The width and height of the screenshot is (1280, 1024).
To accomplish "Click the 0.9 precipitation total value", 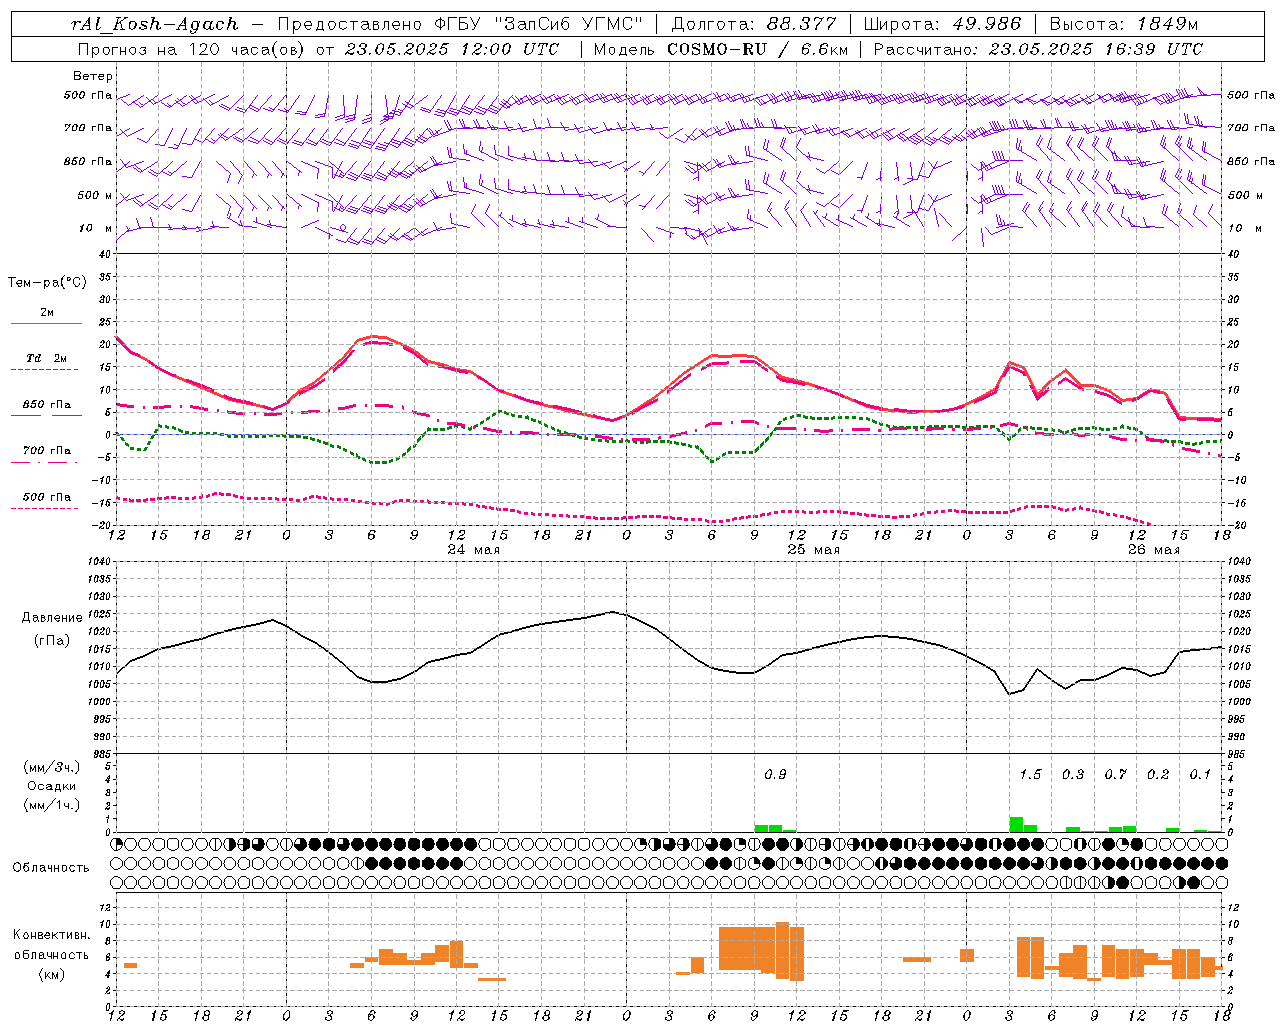I will (775, 774).
